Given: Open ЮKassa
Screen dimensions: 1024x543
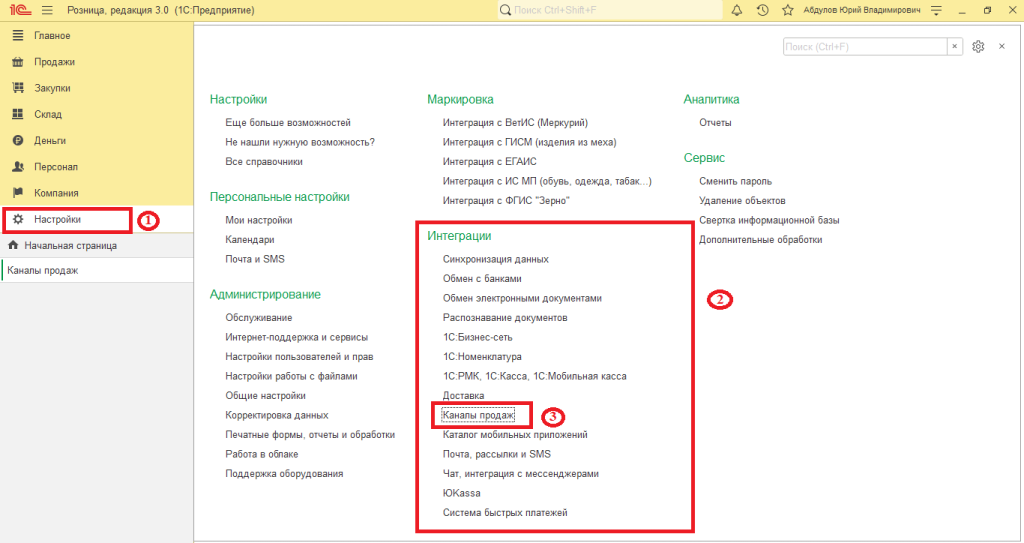Looking at the screenshot, I should (462, 493).
